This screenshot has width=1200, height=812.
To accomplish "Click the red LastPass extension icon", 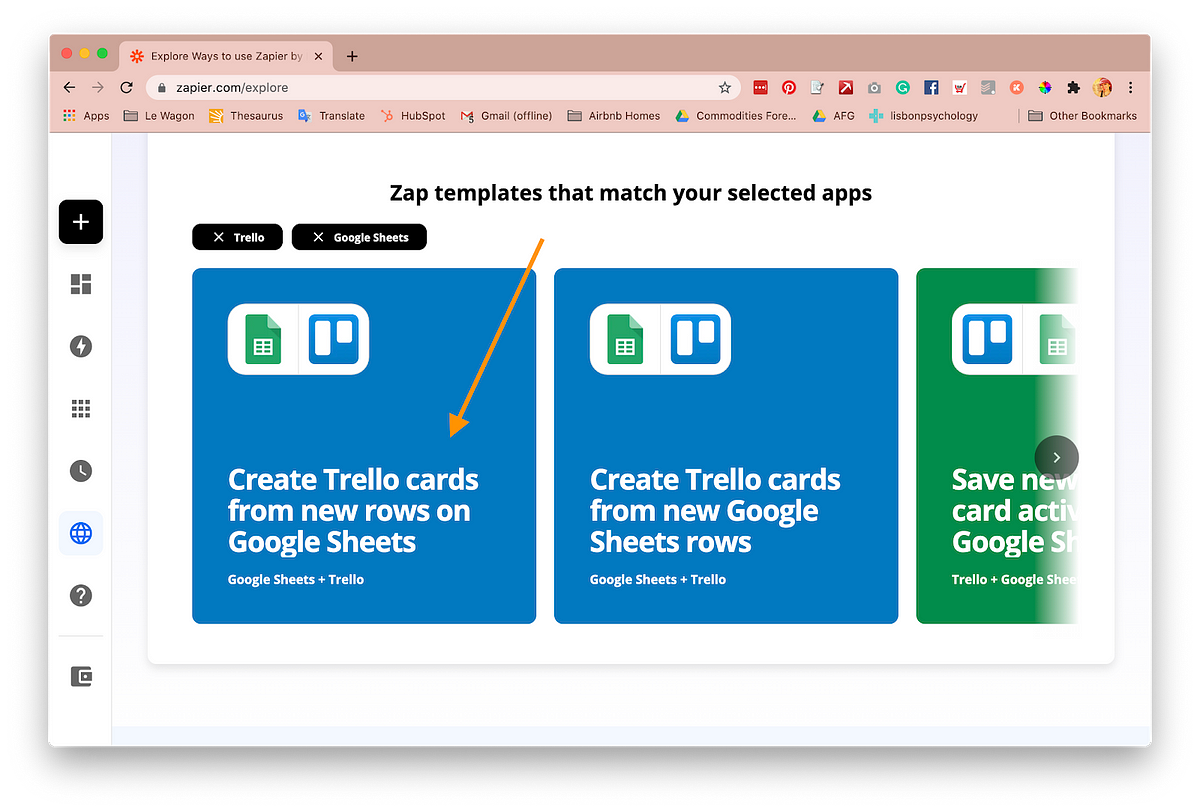I will [760, 88].
